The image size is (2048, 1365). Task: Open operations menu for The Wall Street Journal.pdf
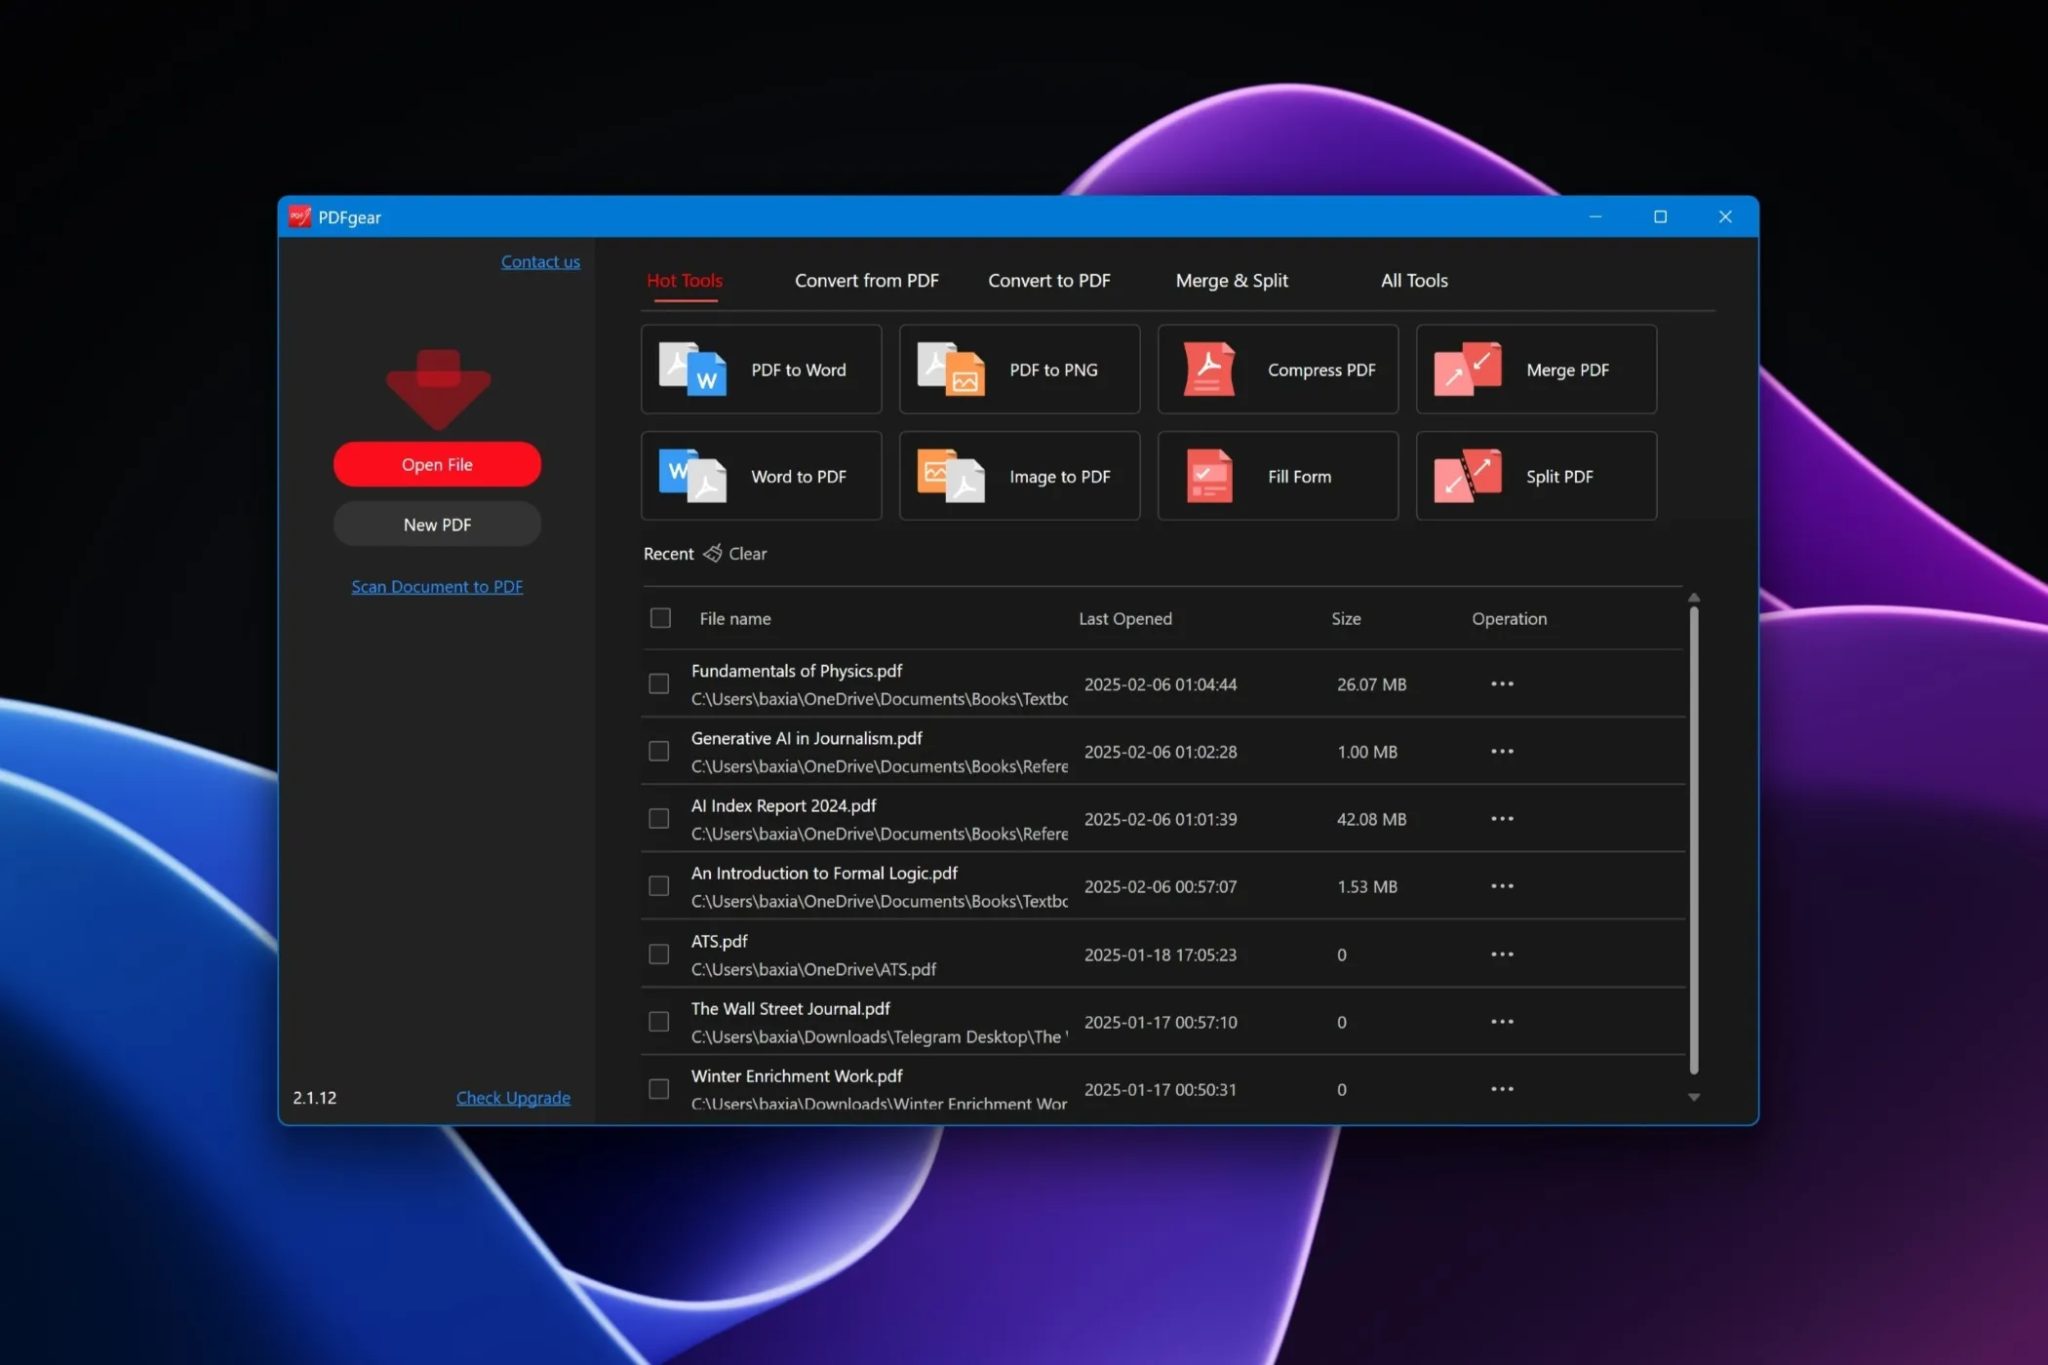pos(1501,1021)
